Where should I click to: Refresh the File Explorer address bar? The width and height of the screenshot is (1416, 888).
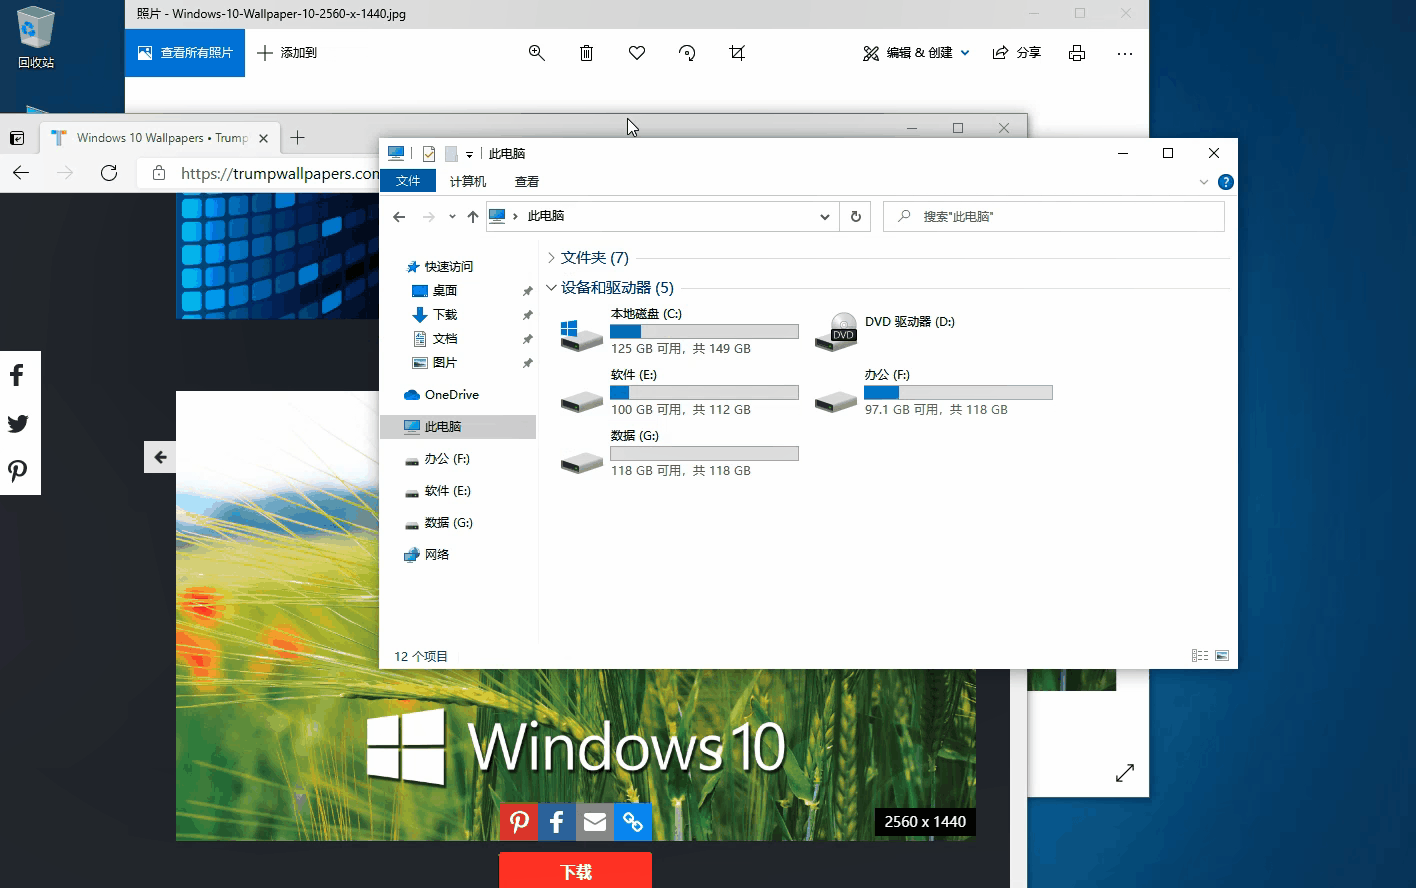tap(855, 216)
